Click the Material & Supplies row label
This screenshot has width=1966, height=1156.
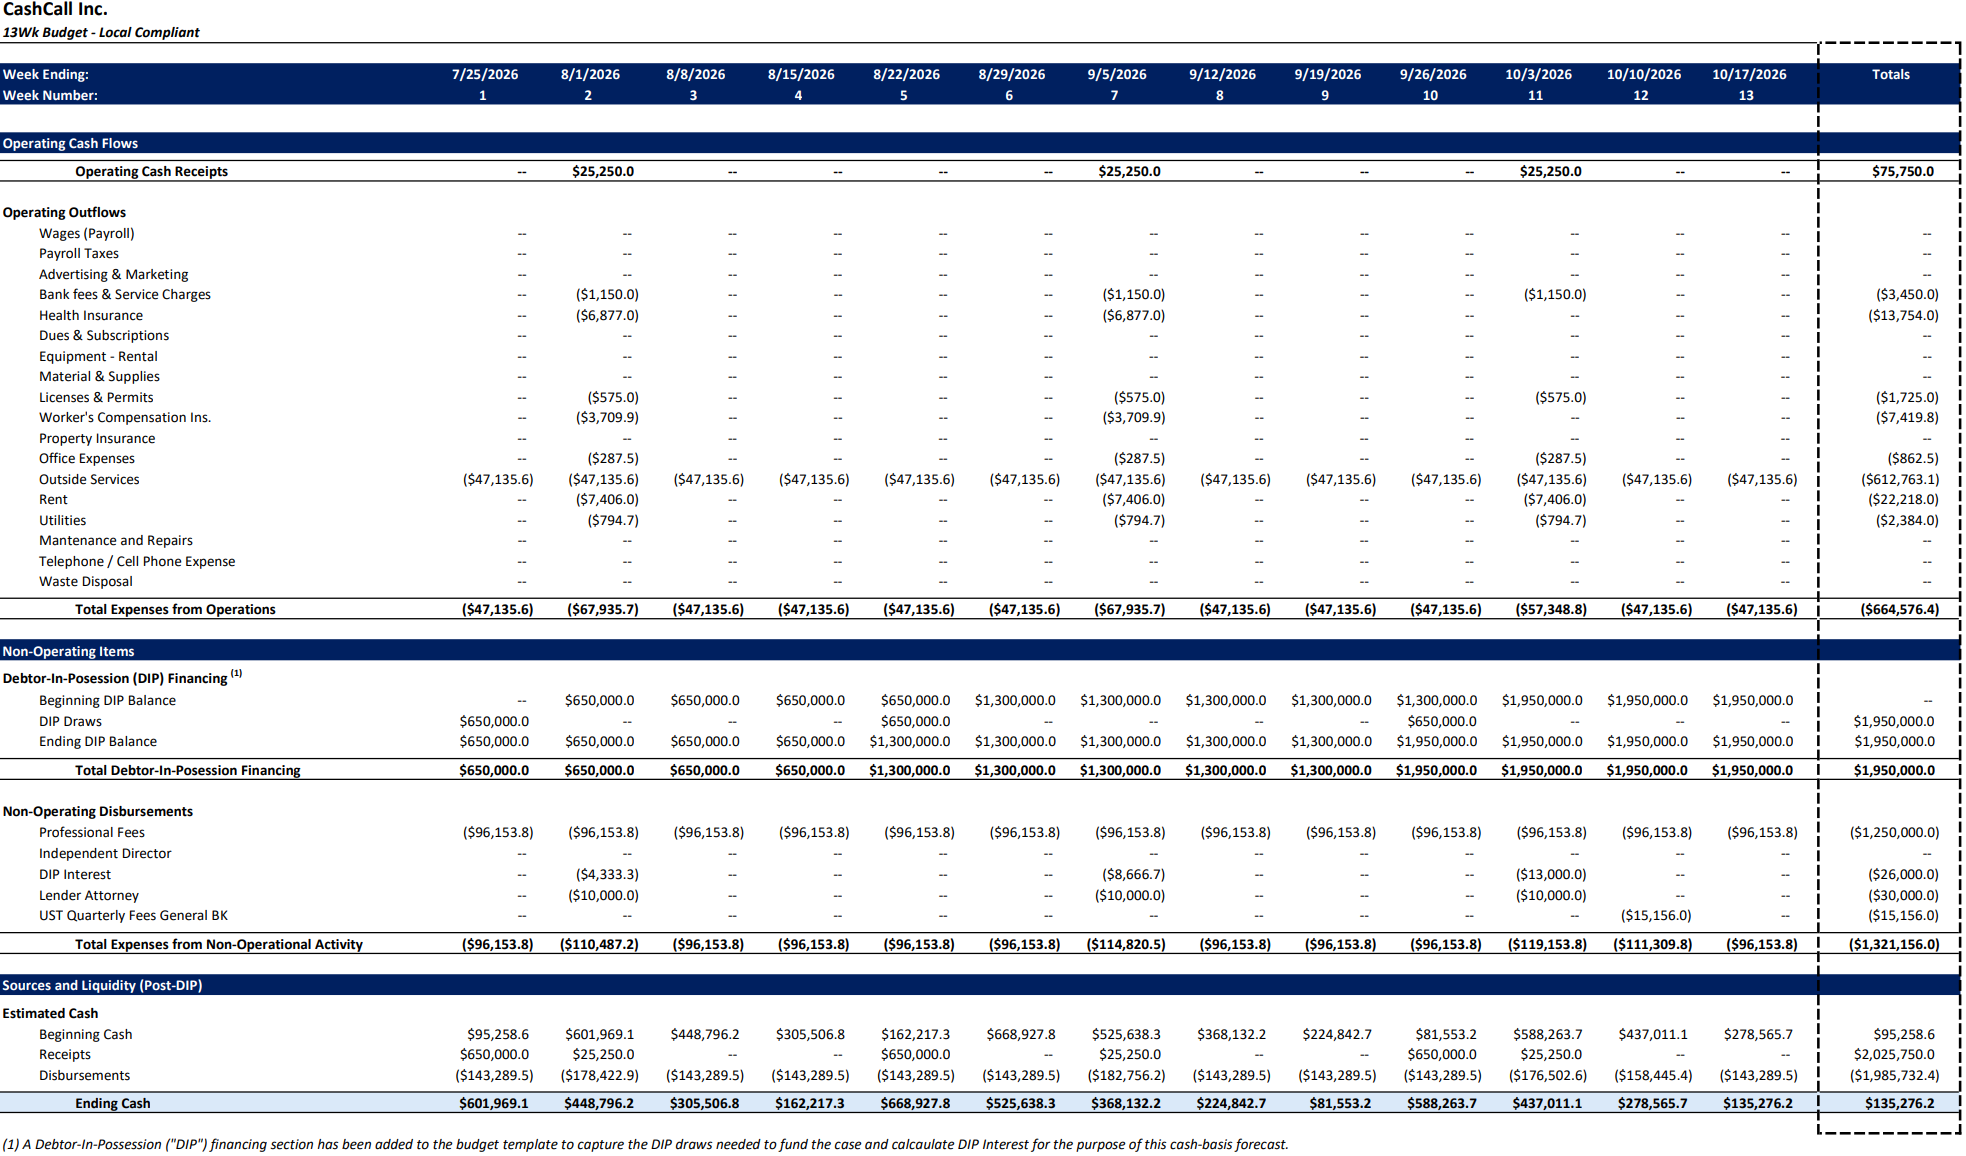99,376
